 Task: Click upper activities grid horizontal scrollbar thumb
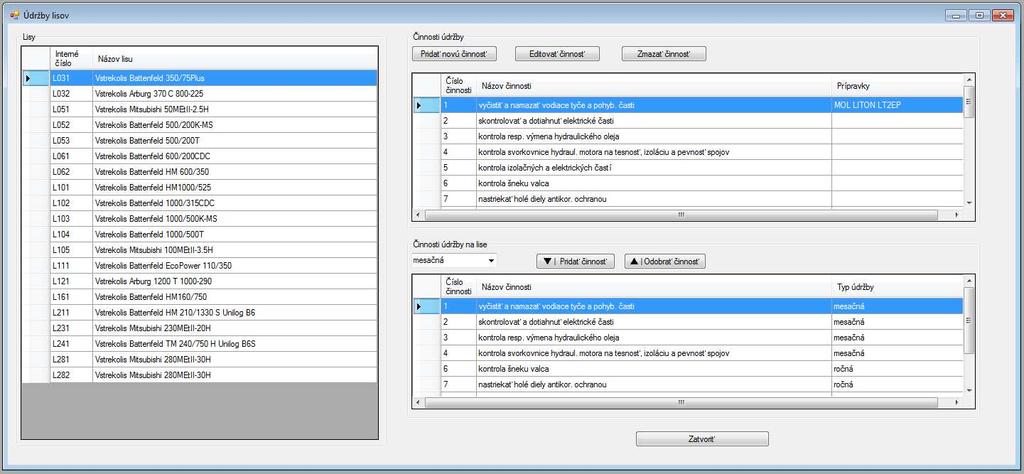tap(680, 214)
